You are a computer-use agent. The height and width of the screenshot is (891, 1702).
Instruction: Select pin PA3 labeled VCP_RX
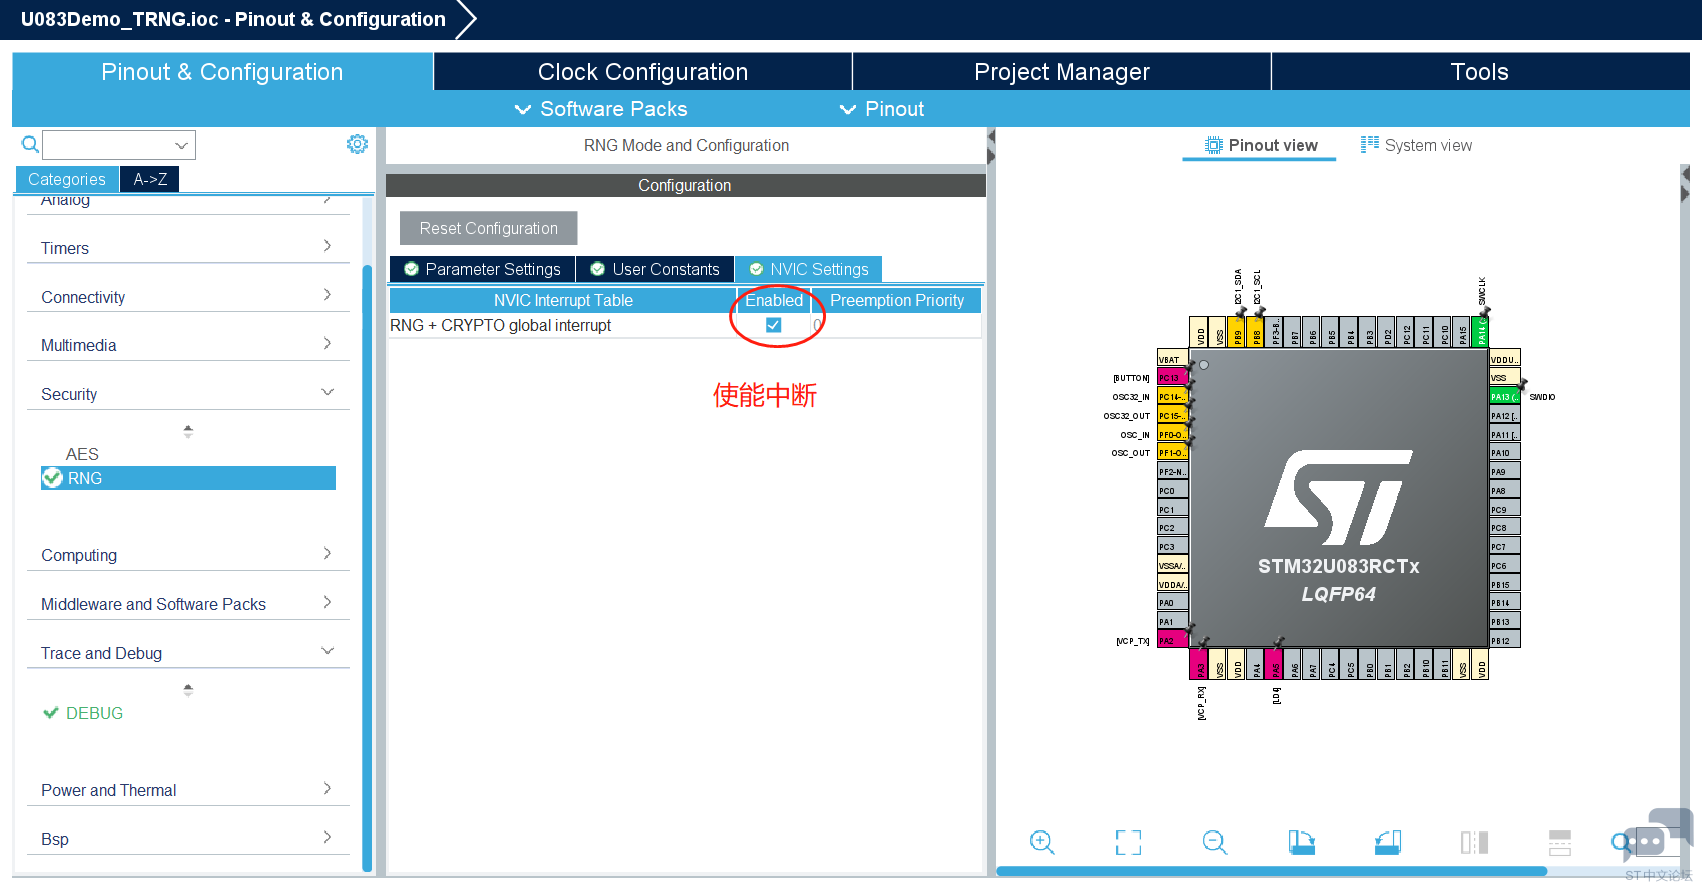point(1201,664)
